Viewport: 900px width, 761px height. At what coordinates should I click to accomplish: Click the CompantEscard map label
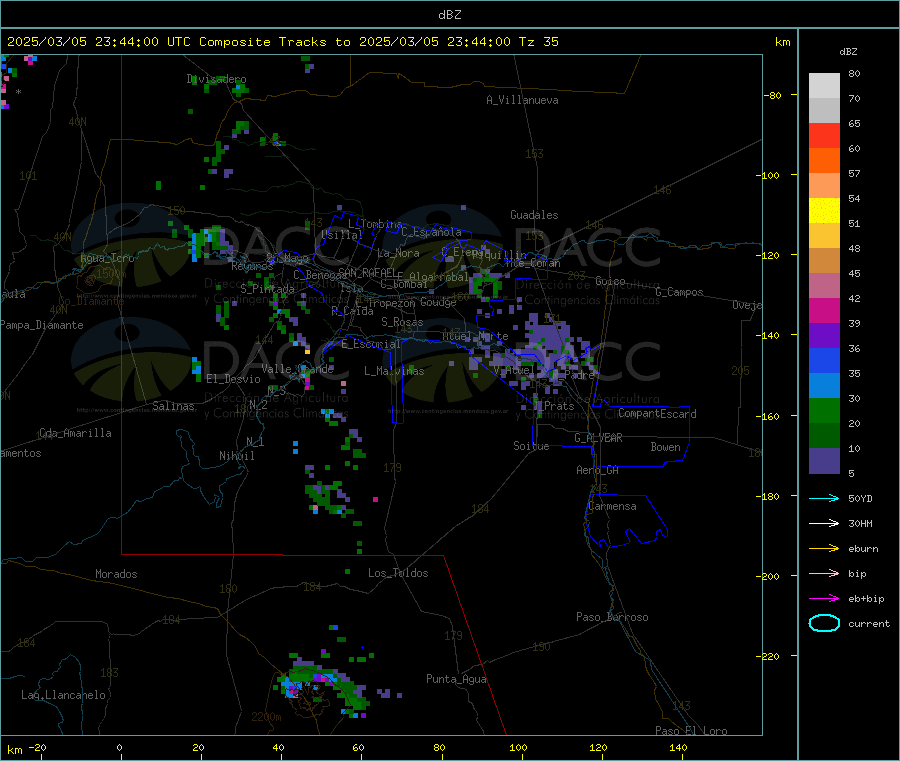click(x=657, y=413)
